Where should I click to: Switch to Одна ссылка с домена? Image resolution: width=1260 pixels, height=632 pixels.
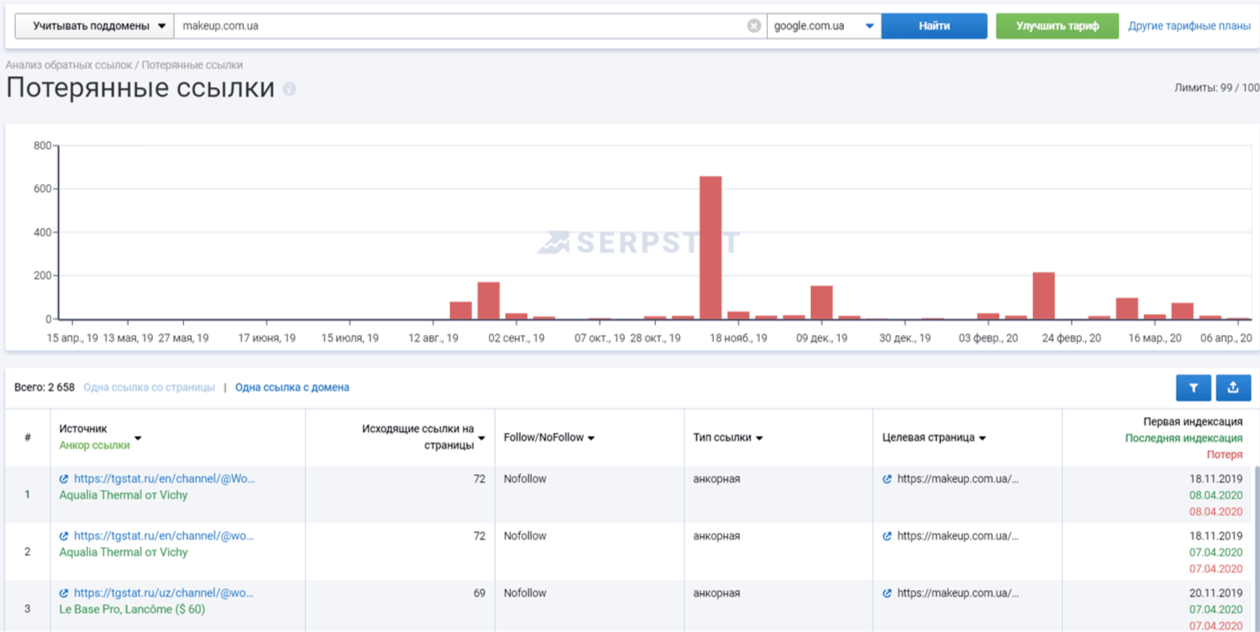pyautogui.click(x=292, y=387)
